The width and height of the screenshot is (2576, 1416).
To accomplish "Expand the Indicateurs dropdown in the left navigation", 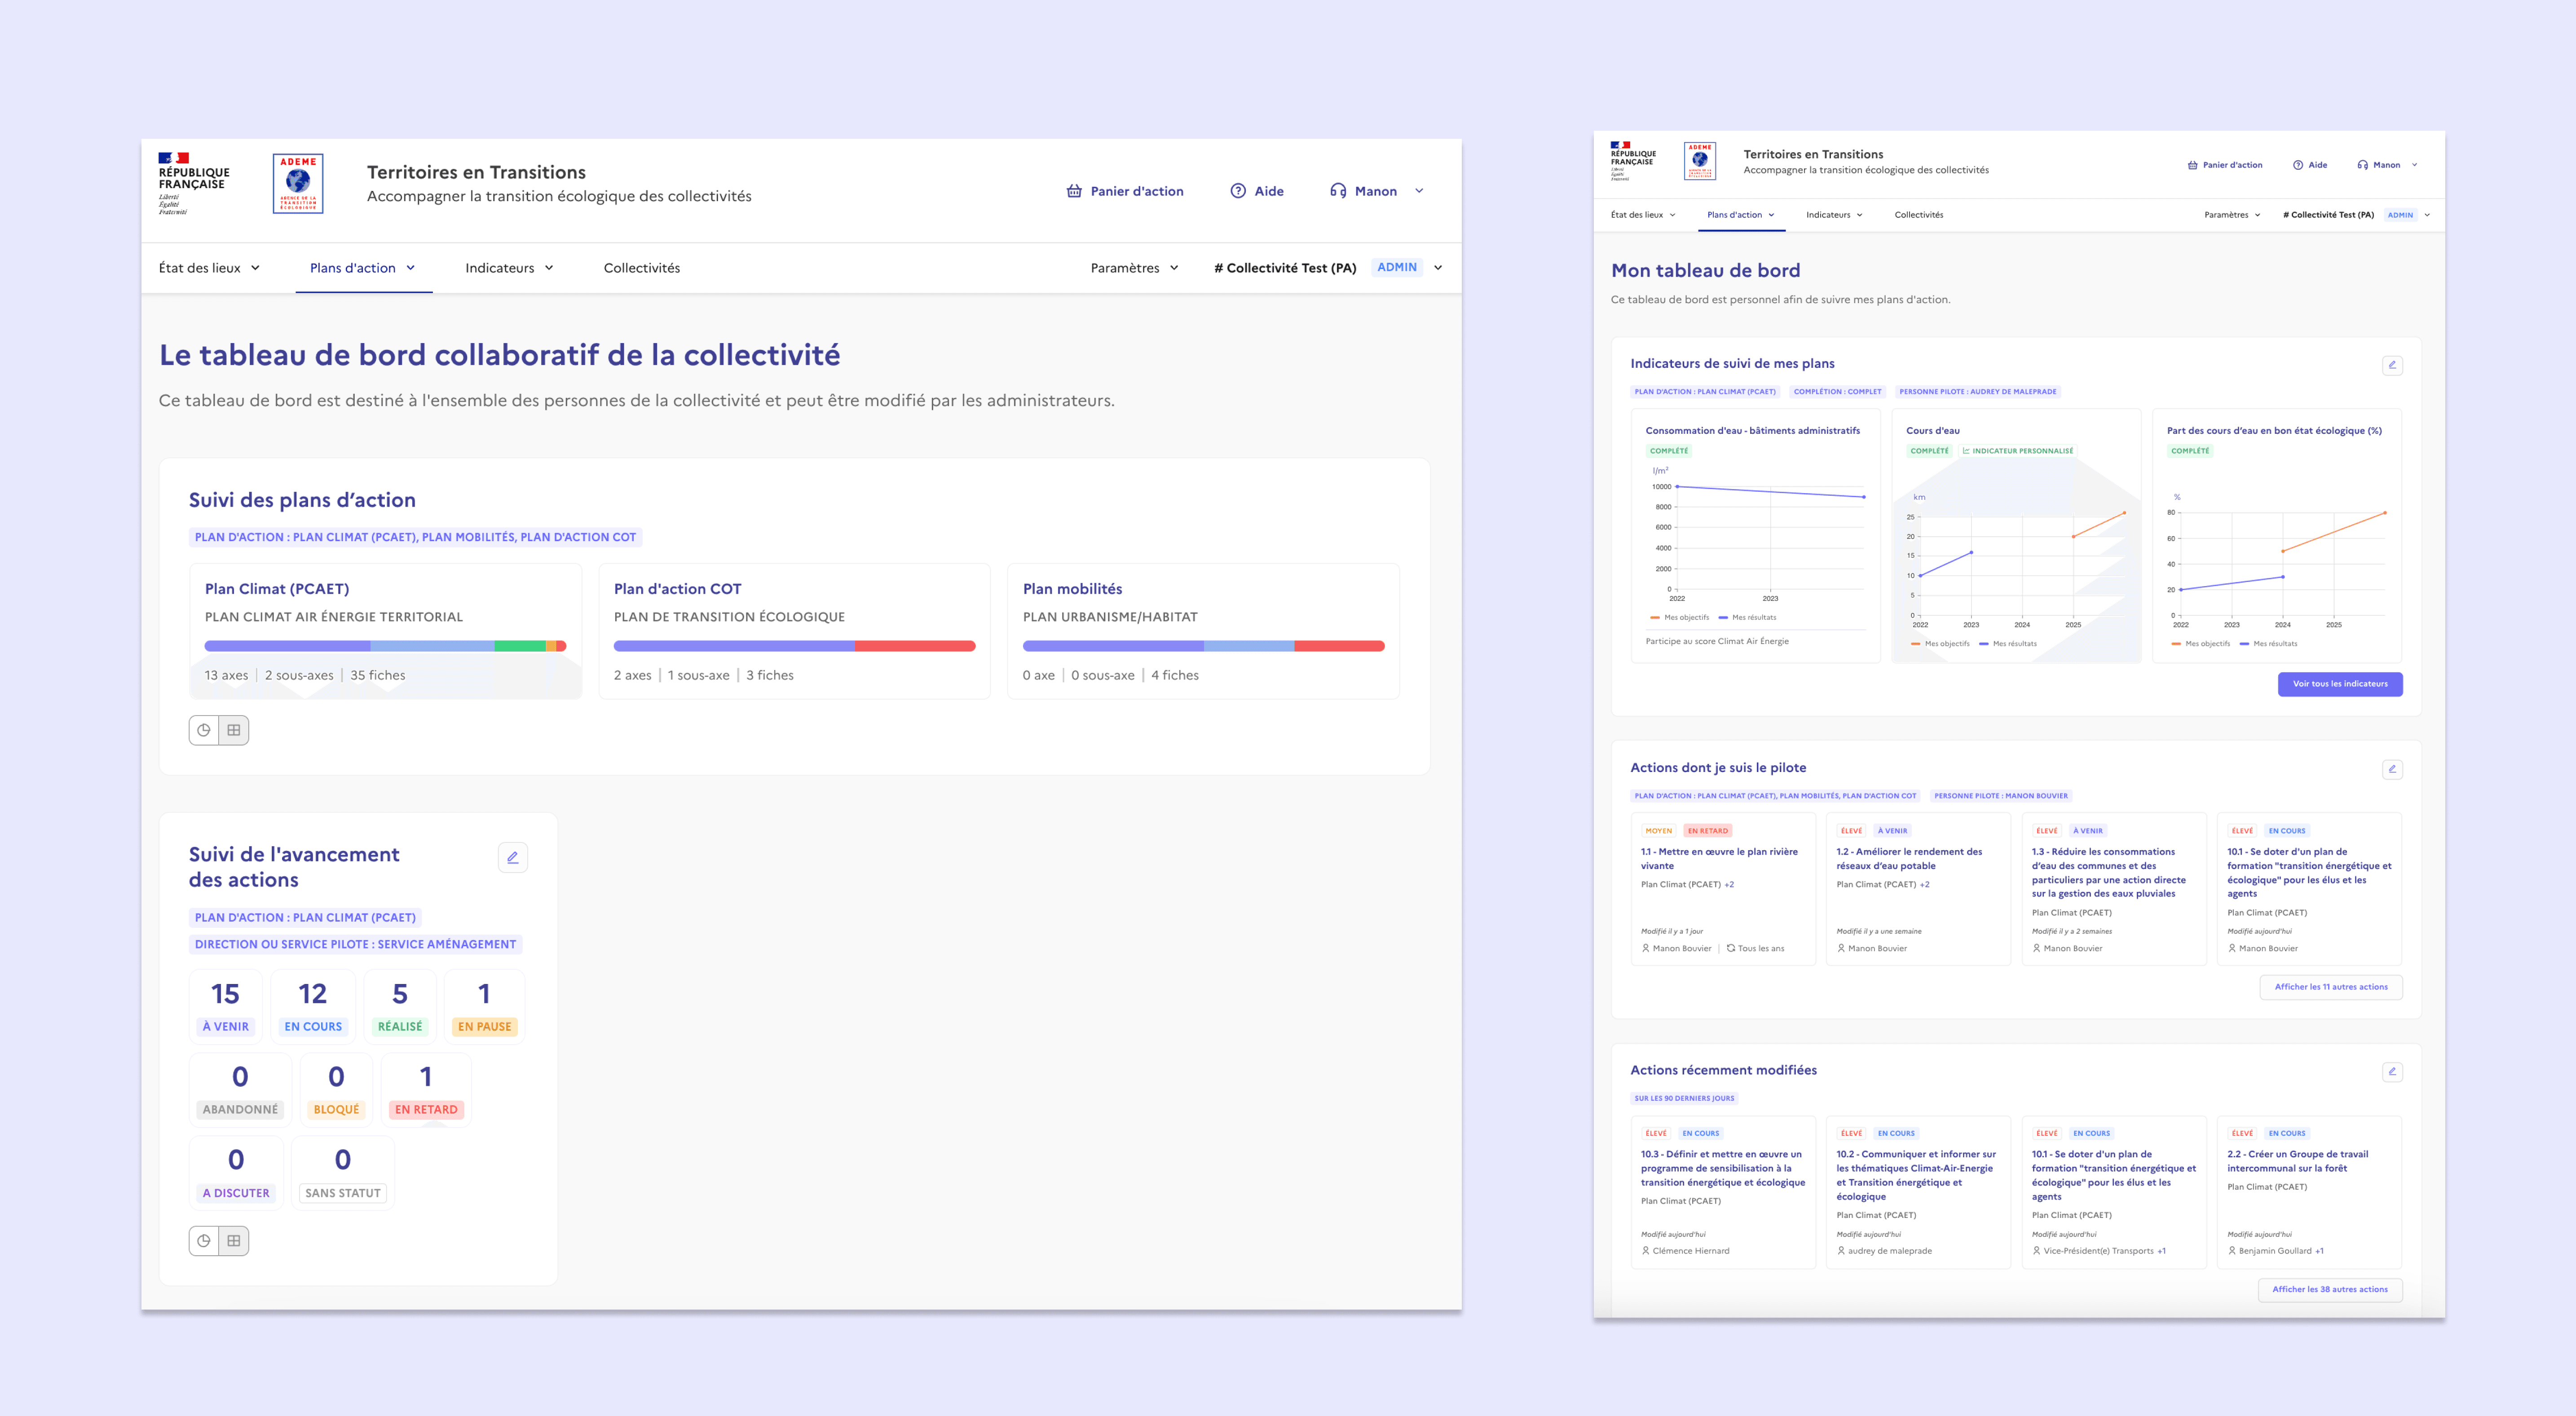I will tap(509, 268).
